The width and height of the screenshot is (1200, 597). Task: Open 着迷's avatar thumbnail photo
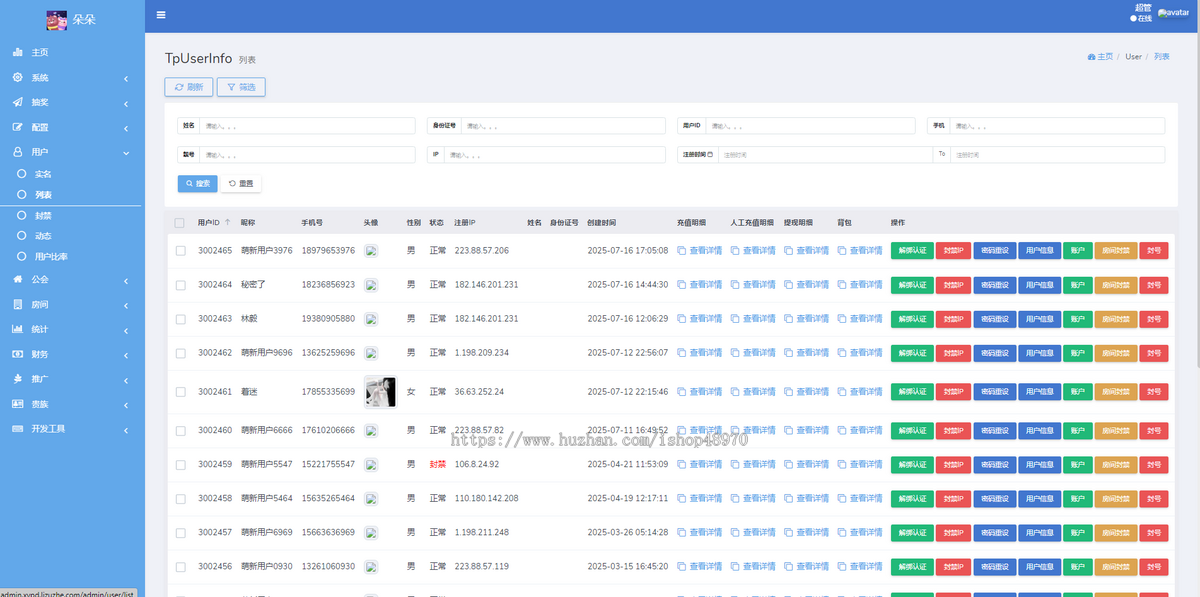pos(380,392)
